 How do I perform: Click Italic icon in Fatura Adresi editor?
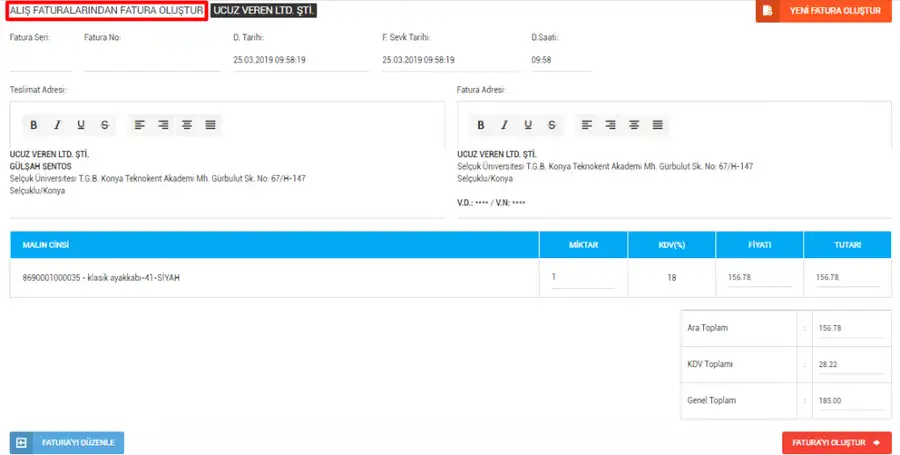[505, 125]
